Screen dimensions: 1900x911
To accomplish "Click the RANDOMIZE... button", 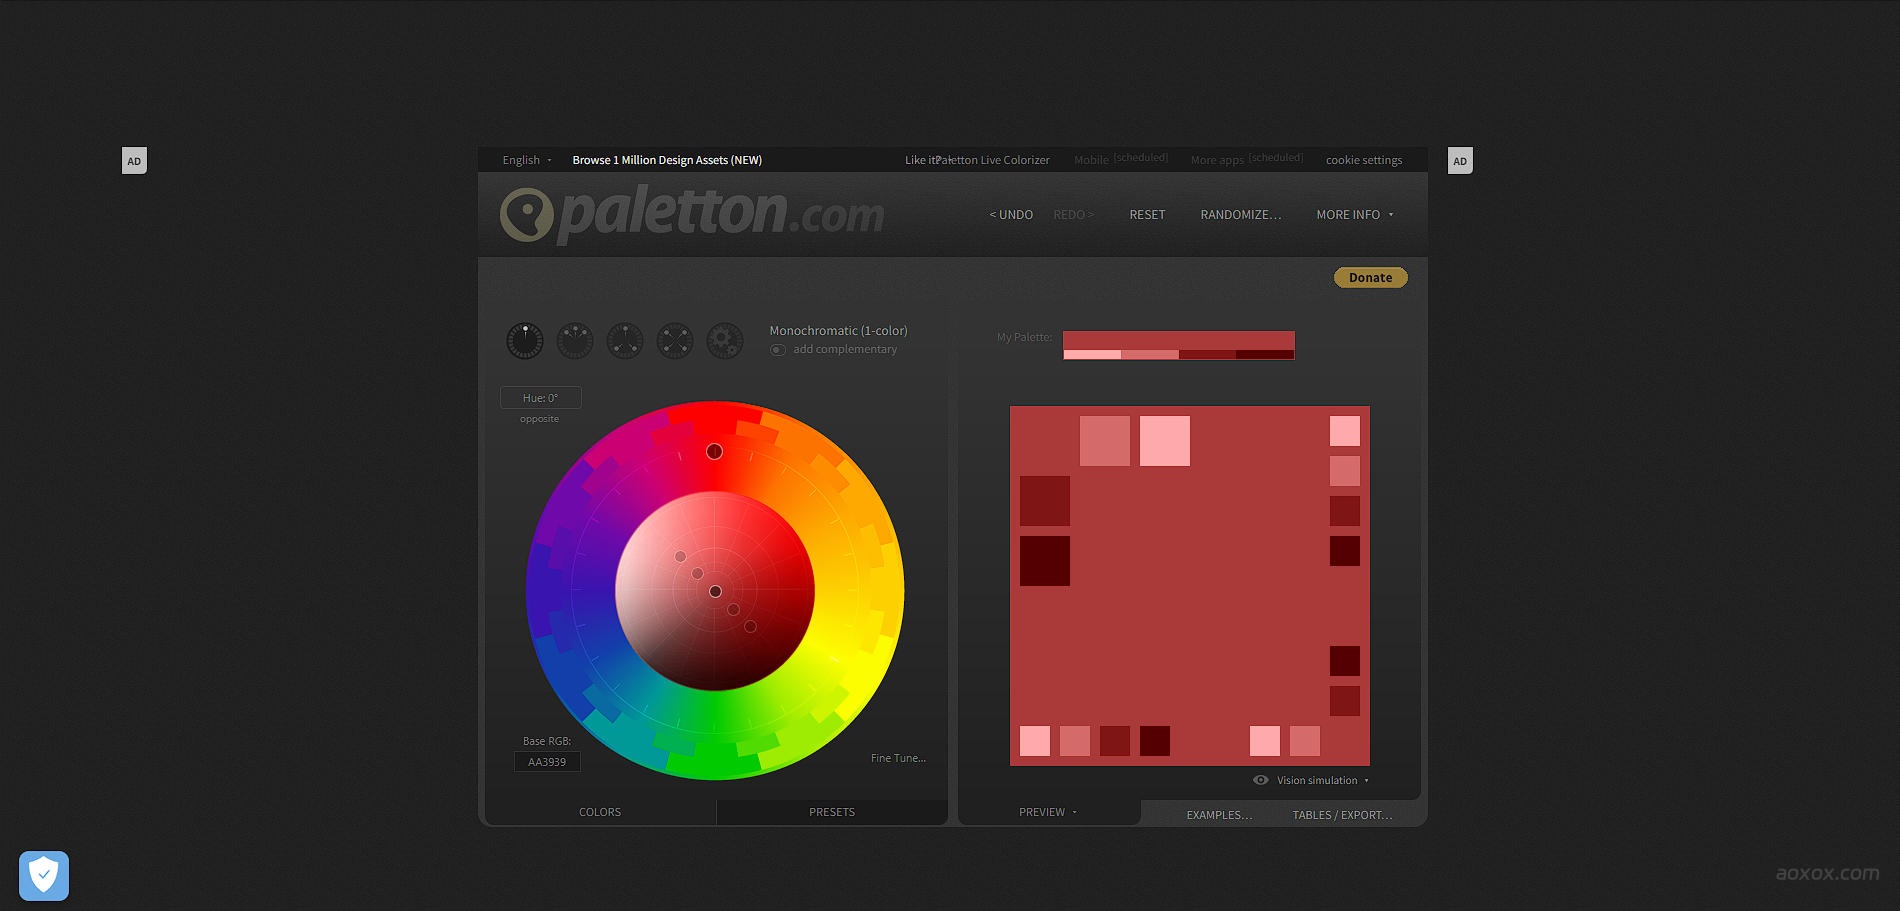I will [1240, 215].
